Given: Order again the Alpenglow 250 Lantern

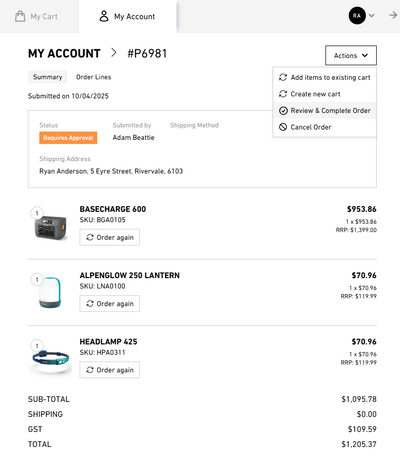Looking at the screenshot, I should pyautogui.click(x=110, y=304).
